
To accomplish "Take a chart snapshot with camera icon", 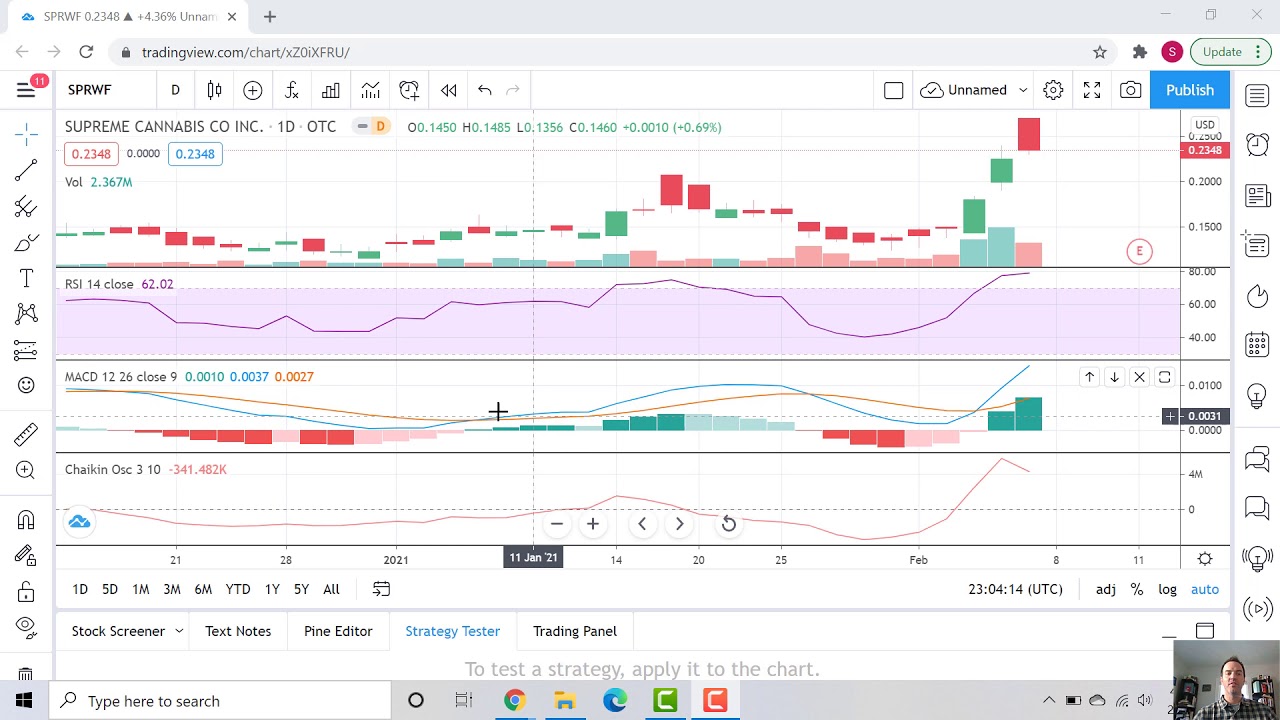I will coord(1130,90).
